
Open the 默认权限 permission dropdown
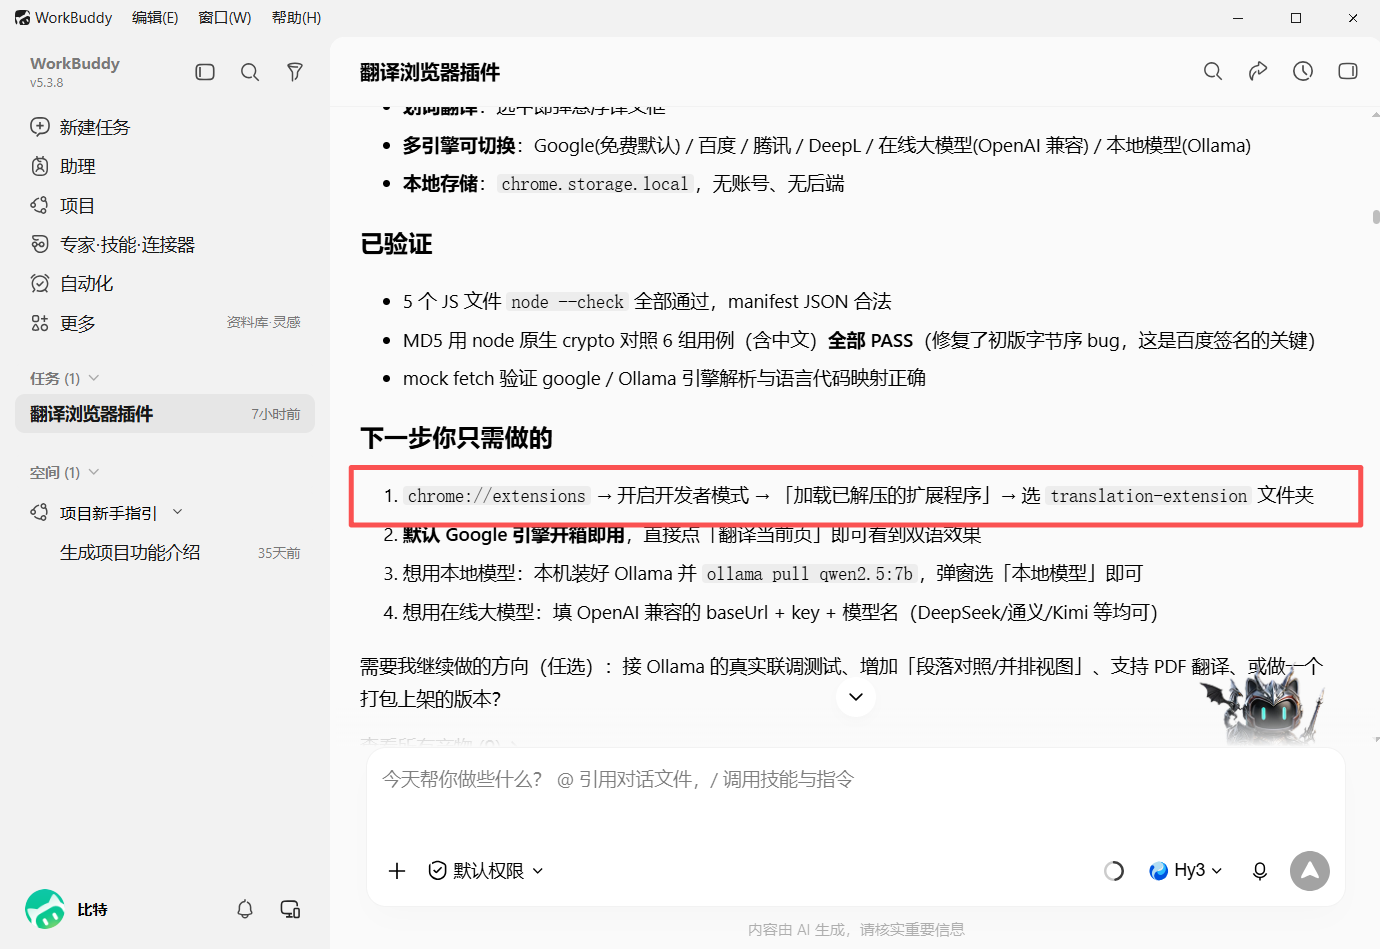coord(486,871)
